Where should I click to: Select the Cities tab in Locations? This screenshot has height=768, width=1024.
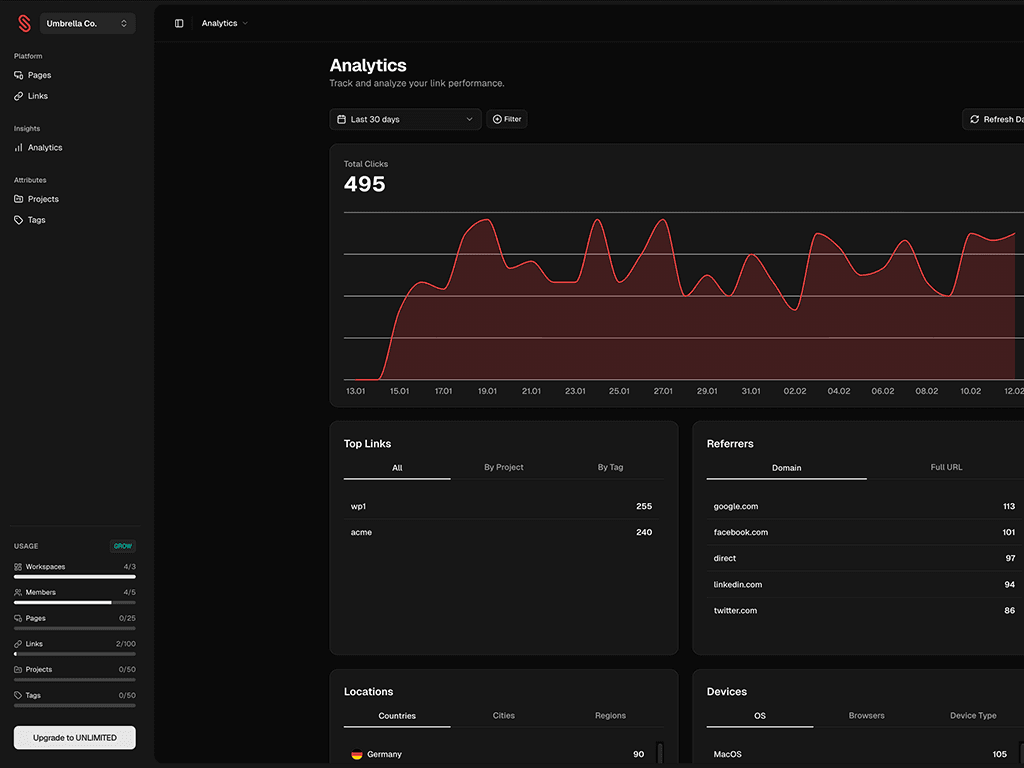503,715
